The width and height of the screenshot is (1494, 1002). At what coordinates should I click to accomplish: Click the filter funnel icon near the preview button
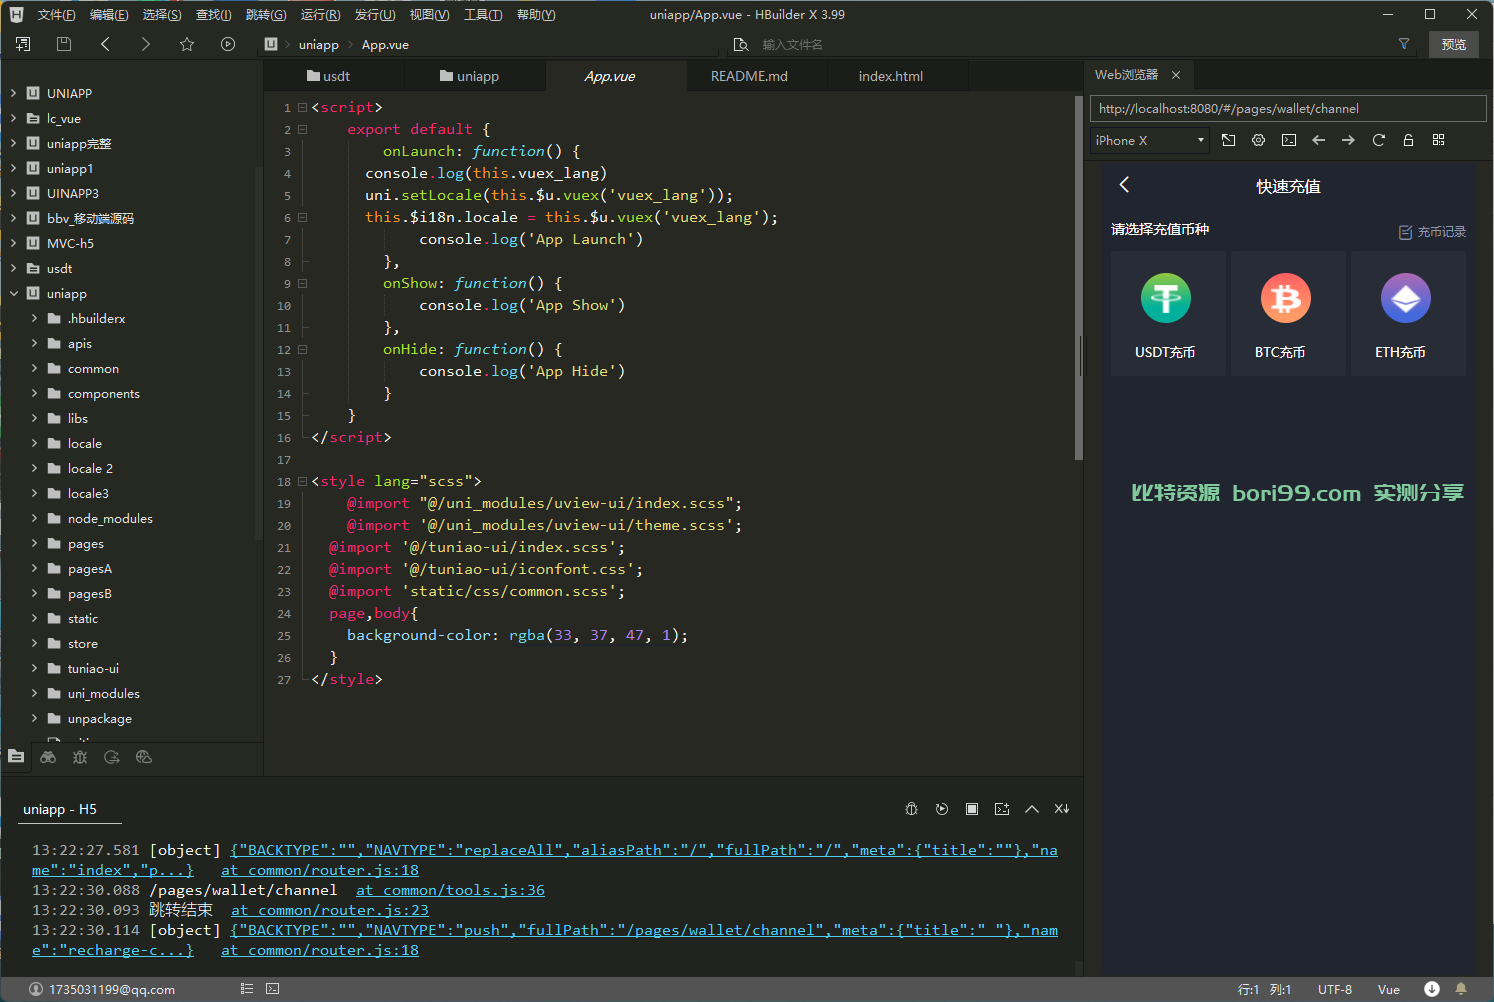point(1404,44)
